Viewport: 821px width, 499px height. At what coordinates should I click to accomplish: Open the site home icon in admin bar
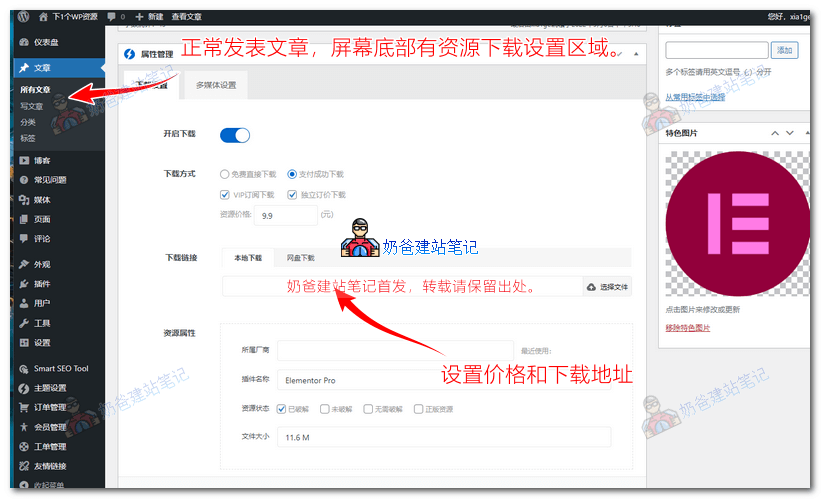tap(43, 17)
